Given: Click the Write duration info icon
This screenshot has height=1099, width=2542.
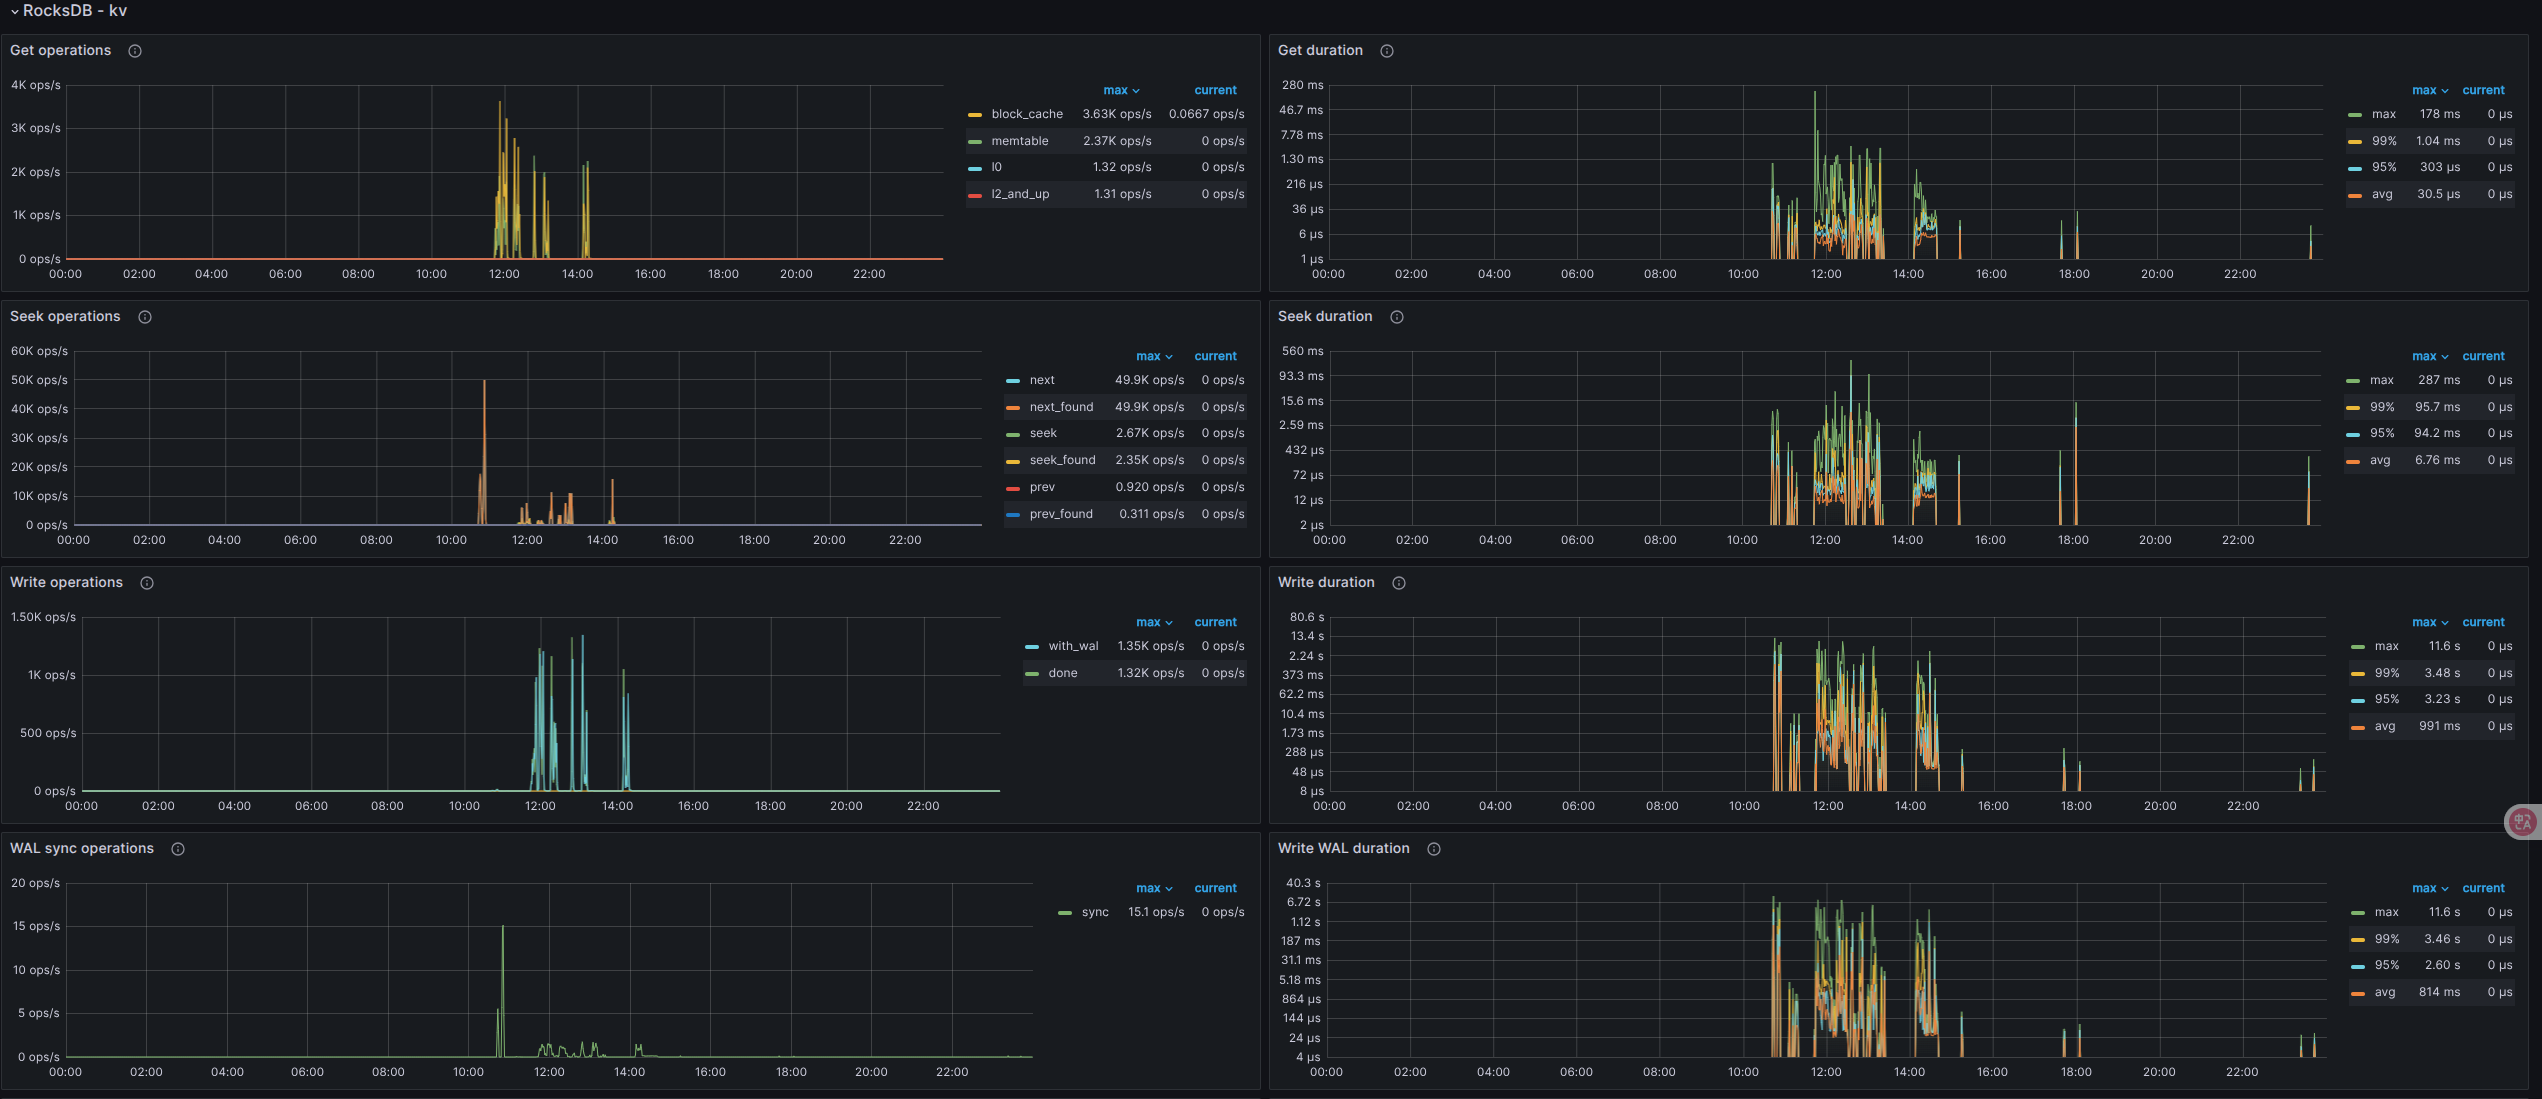Looking at the screenshot, I should (x=1399, y=583).
